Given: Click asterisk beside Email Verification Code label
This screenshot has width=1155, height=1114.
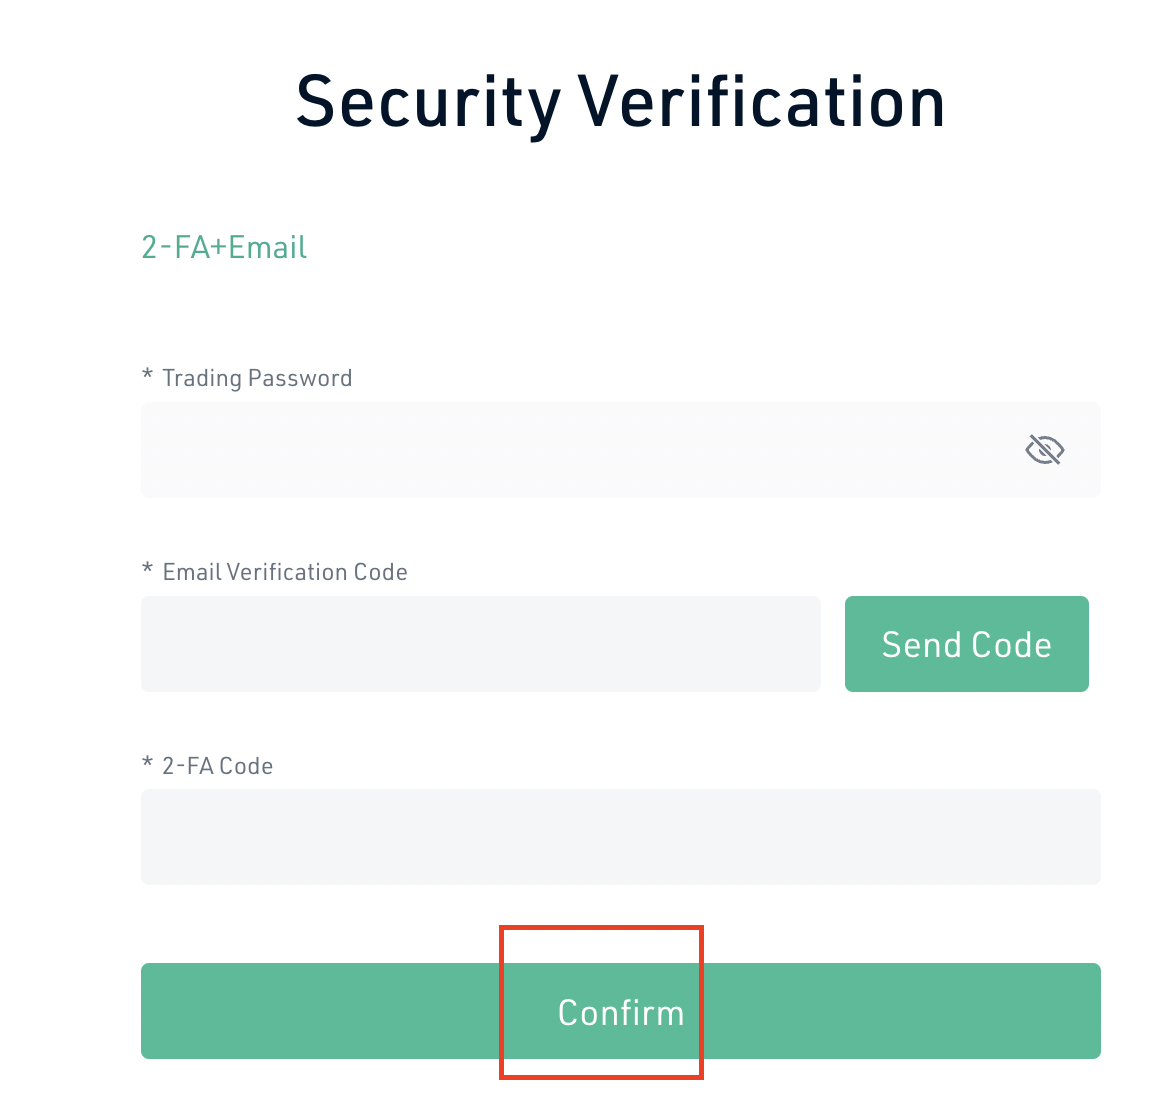Looking at the screenshot, I should (x=147, y=570).
